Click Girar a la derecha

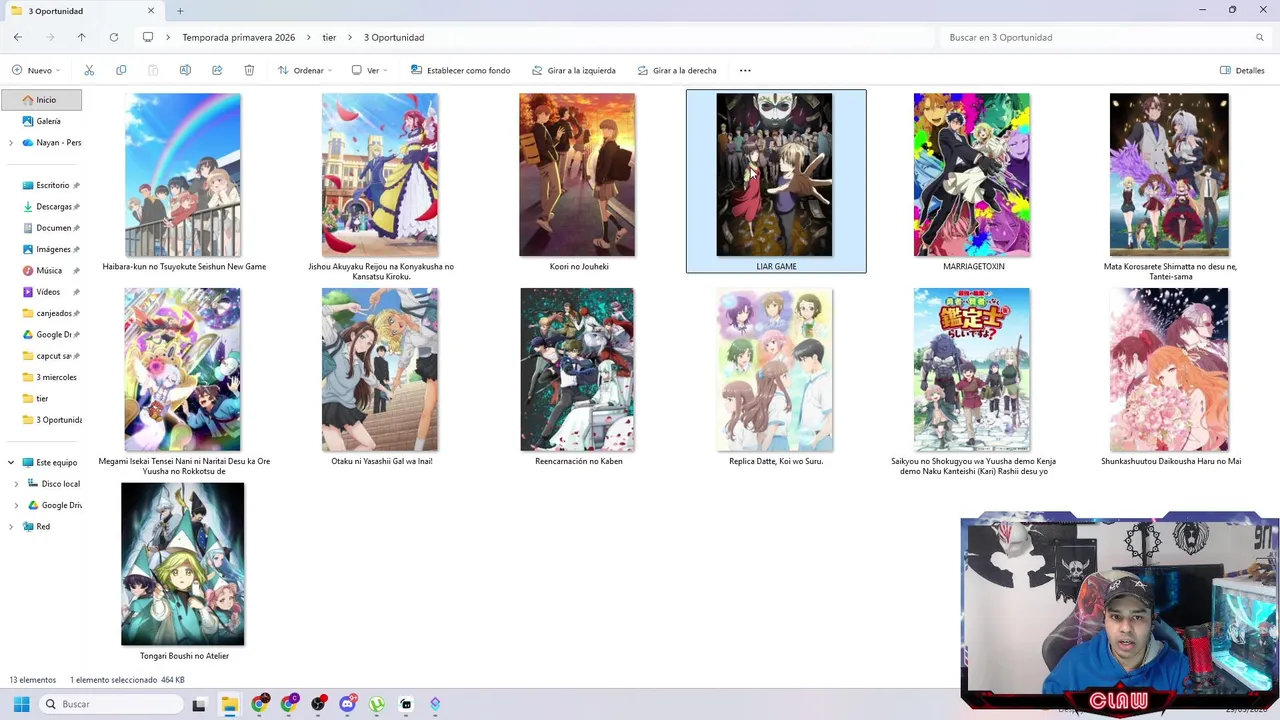click(x=677, y=70)
